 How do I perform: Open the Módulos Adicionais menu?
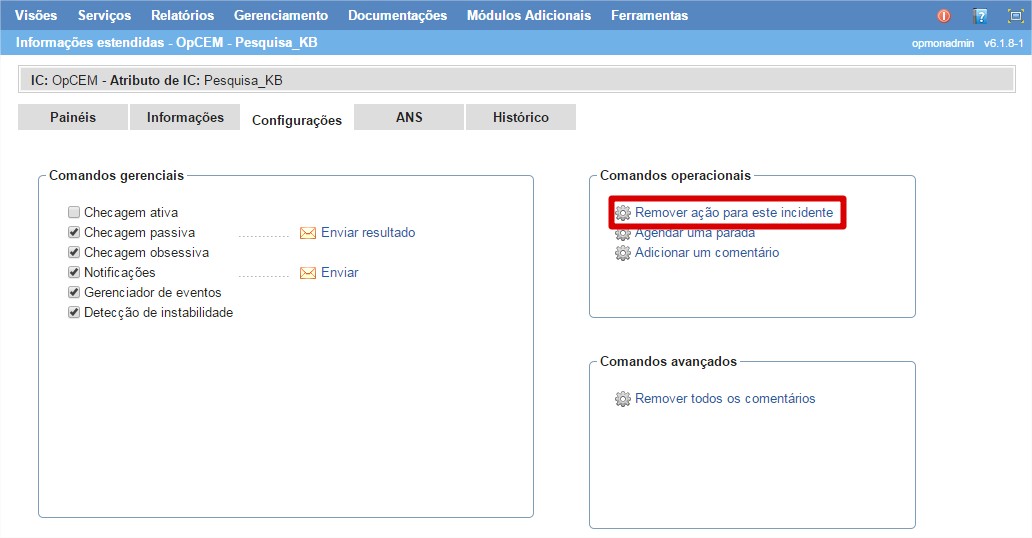point(528,16)
